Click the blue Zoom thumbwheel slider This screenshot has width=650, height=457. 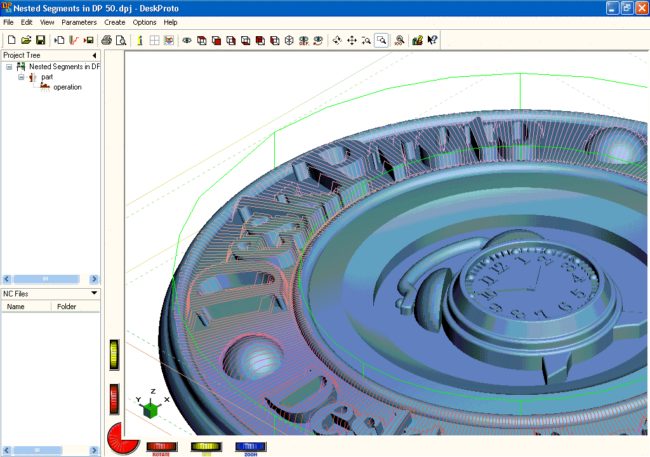click(x=250, y=446)
